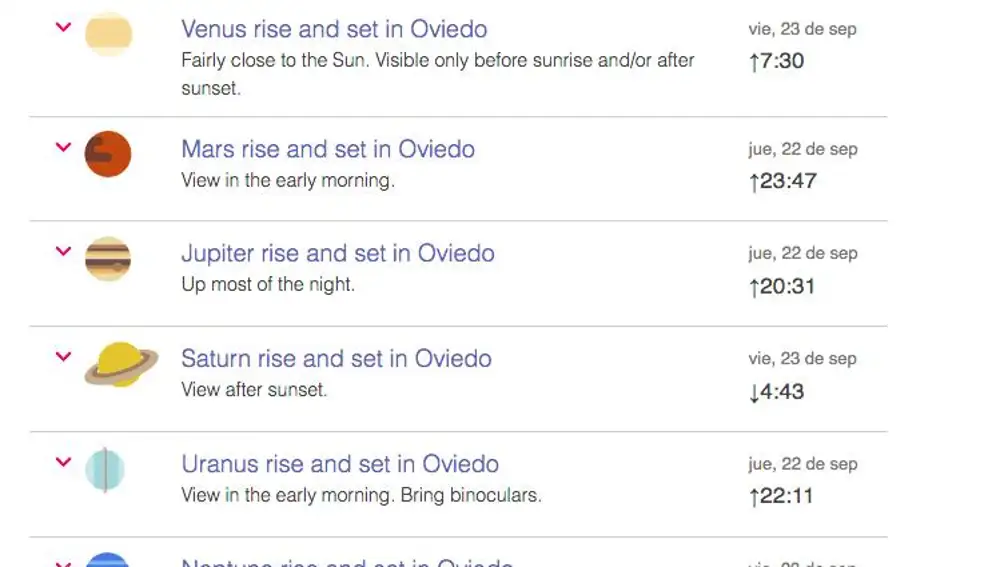Open Venus rise and set in Oviedo
This screenshot has height=567, width=1000.
pos(334,29)
